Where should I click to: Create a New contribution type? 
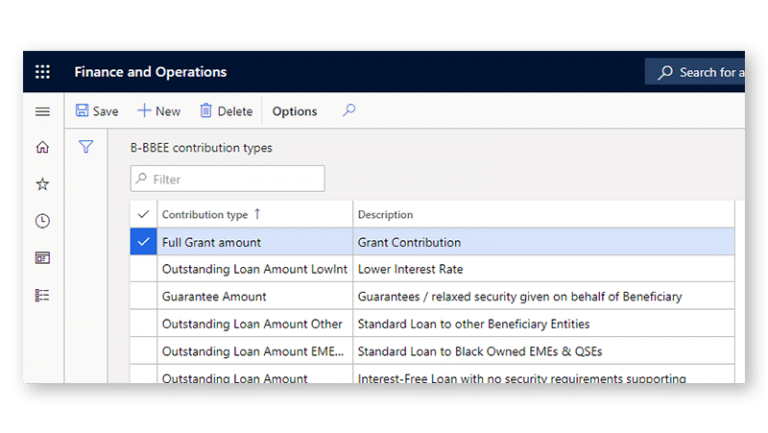(159, 111)
